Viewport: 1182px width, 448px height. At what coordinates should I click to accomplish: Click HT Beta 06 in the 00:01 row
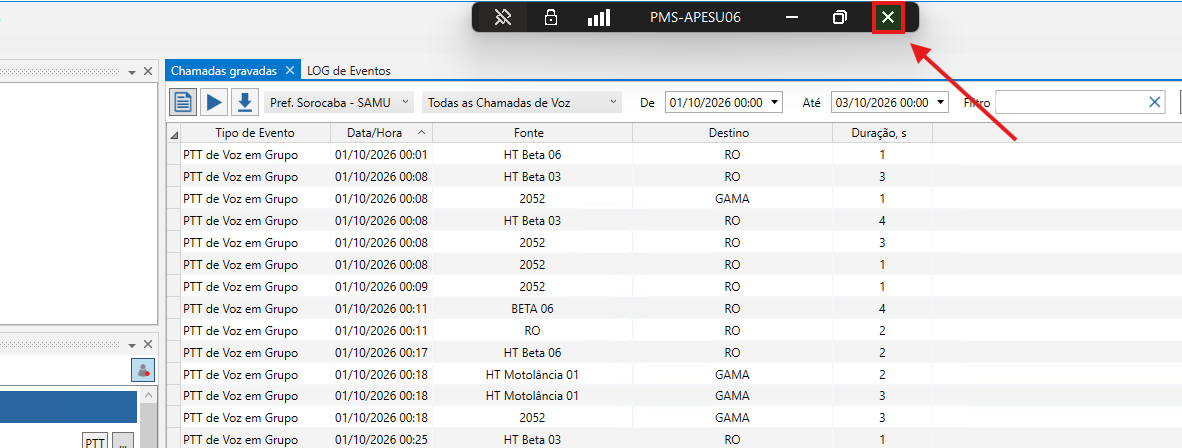(532, 155)
